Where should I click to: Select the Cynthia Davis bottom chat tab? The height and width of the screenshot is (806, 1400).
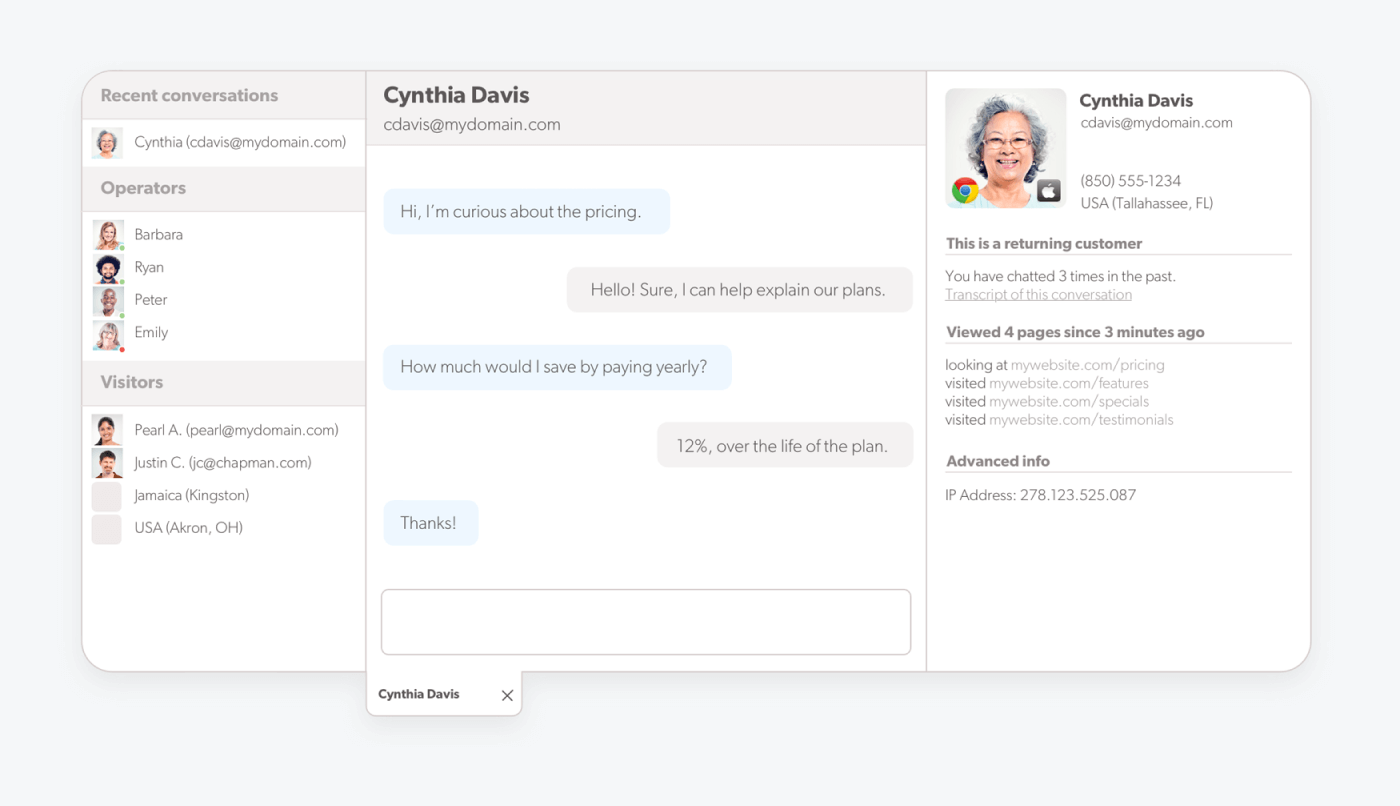pos(419,695)
